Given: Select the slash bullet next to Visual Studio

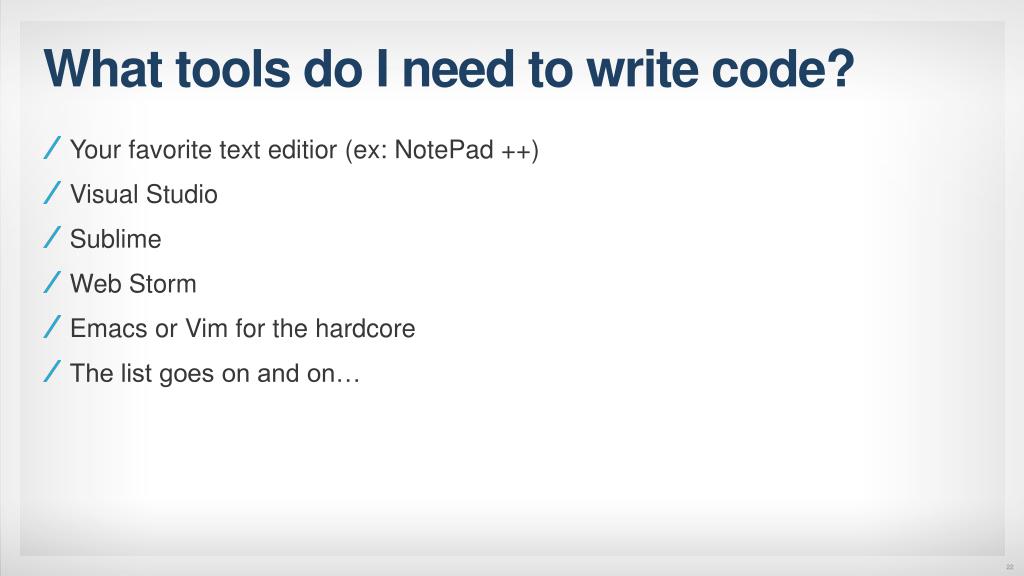Looking at the screenshot, I should click(x=52, y=193).
